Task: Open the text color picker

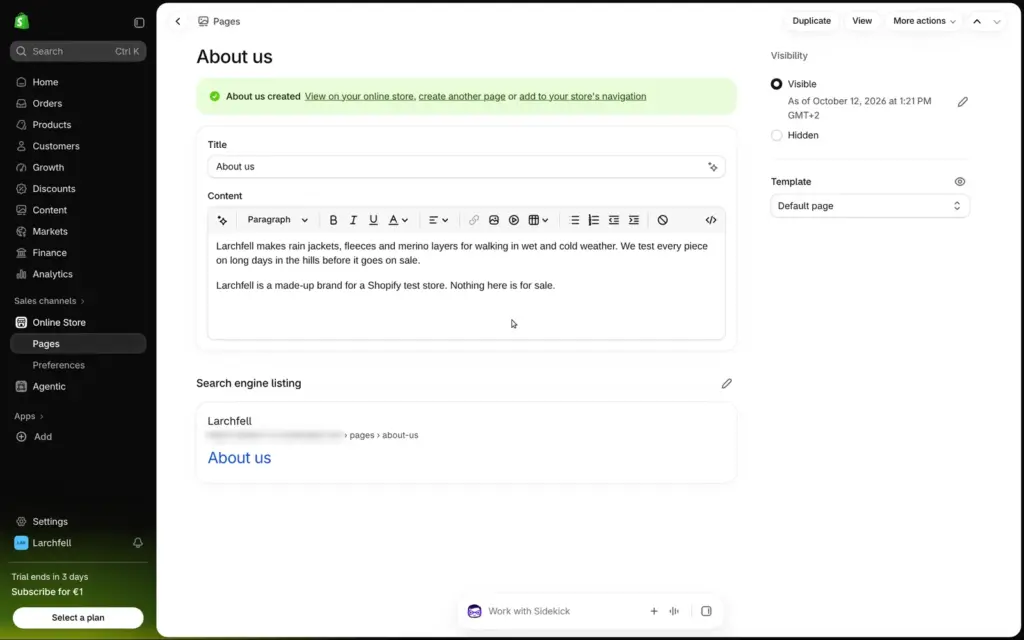Action: point(398,220)
